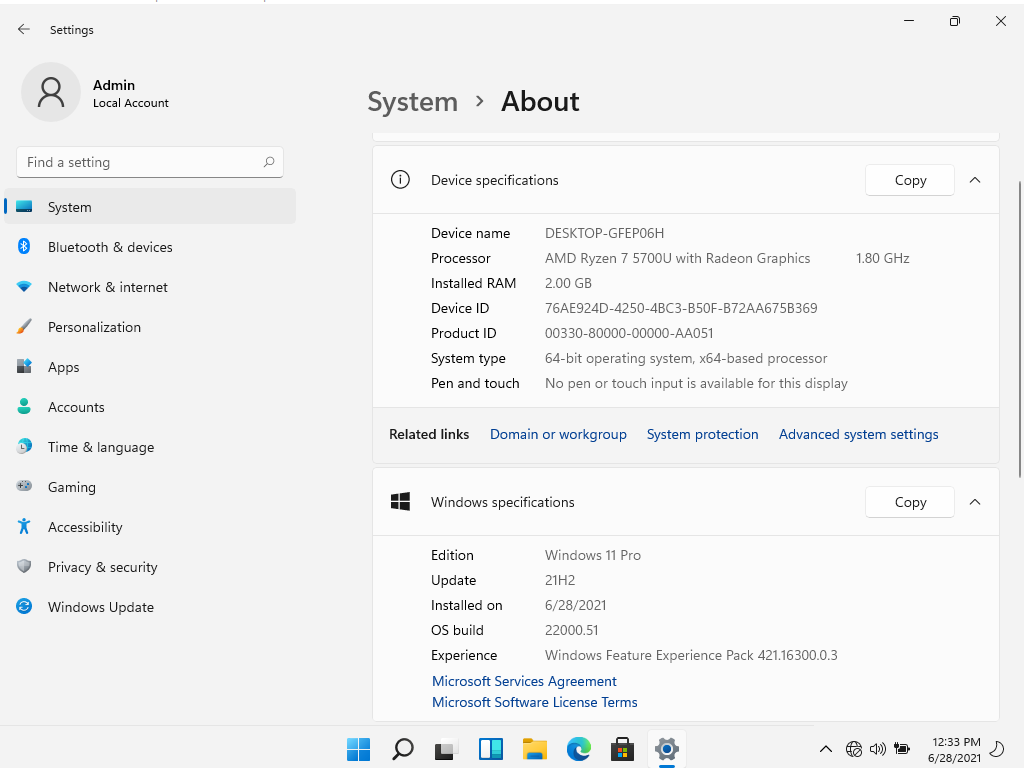Click the network globe tray icon
The width and height of the screenshot is (1024, 768).
(x=854, y=749)
